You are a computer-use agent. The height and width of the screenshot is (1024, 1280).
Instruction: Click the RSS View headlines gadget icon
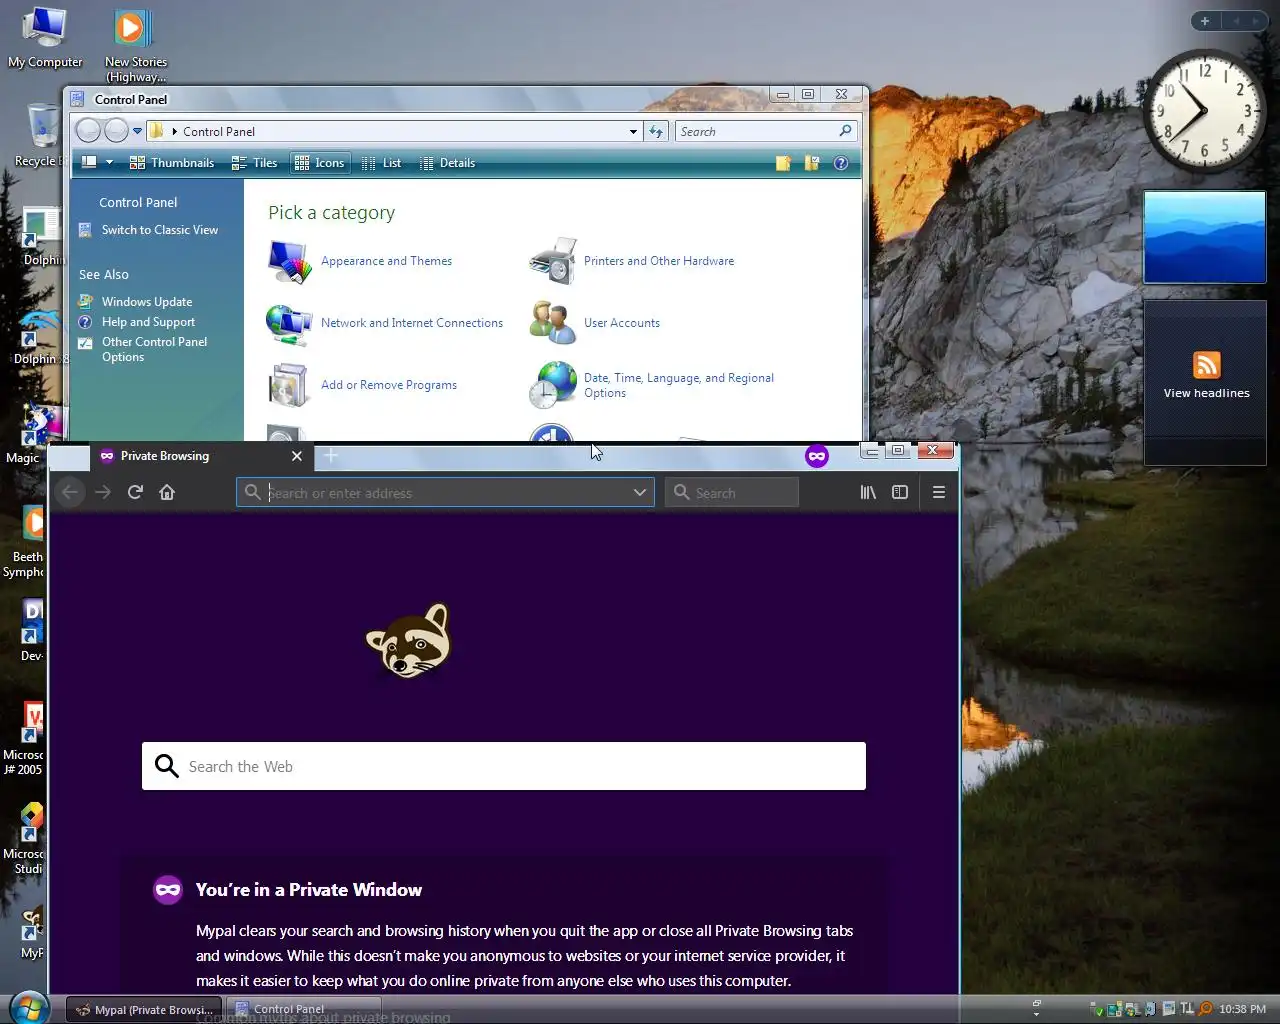point(1207,365)
